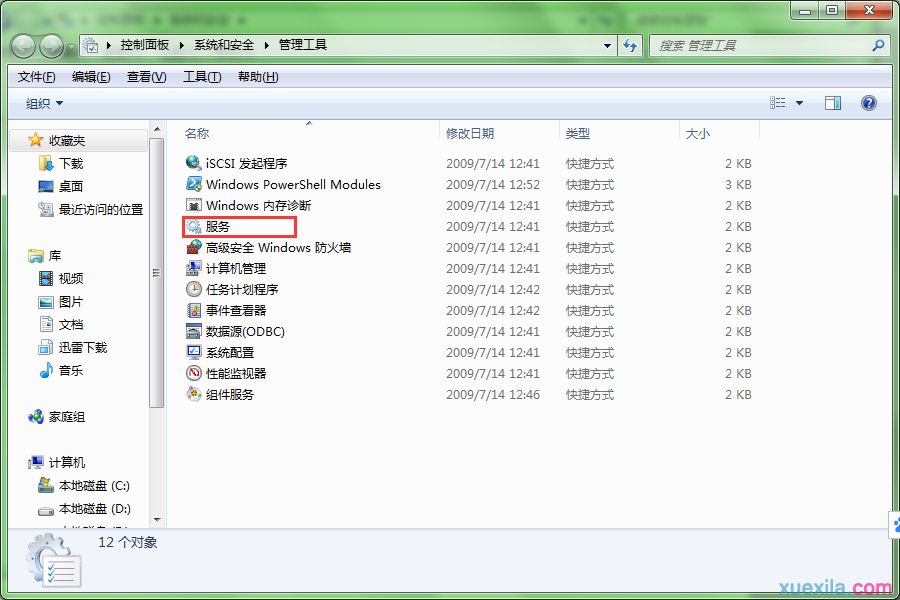This screenshot has width=900, height=600.
Task: Select the 服务 gear icon
Action: pos(193,226)
